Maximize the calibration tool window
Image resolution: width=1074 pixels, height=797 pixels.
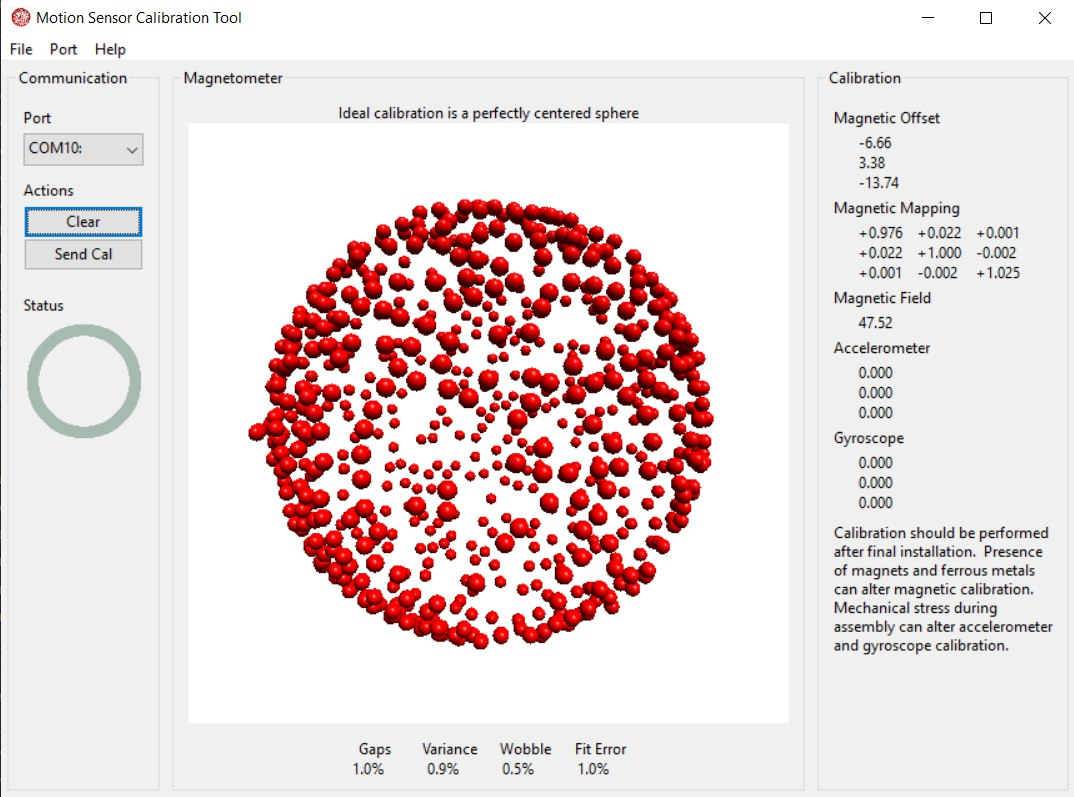pyautogui.click(x=986, y=18)
